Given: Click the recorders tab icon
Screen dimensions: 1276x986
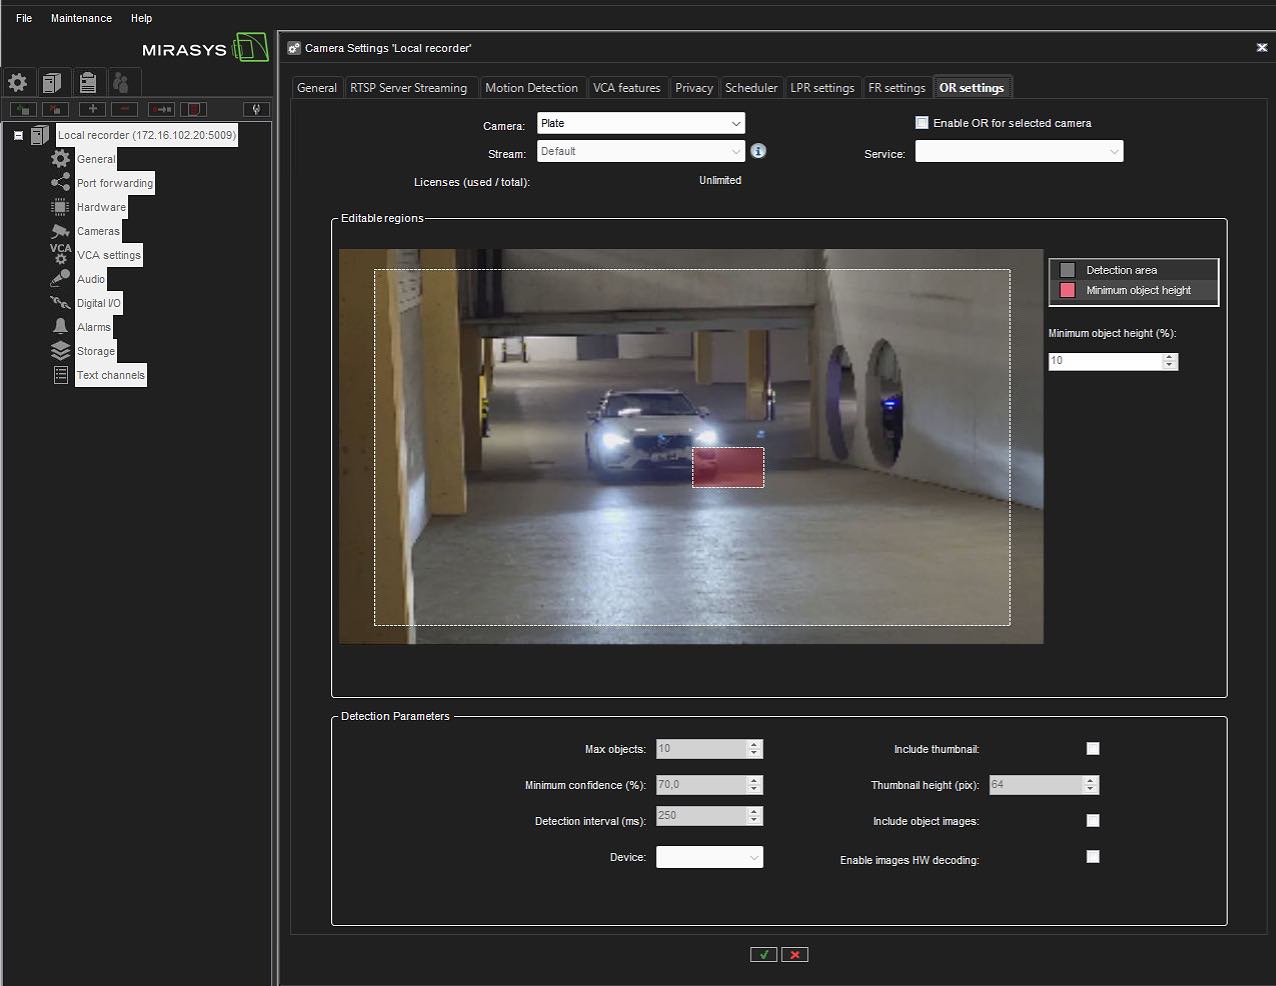Looking at the screenshot, I should click(x=52, y=82).
